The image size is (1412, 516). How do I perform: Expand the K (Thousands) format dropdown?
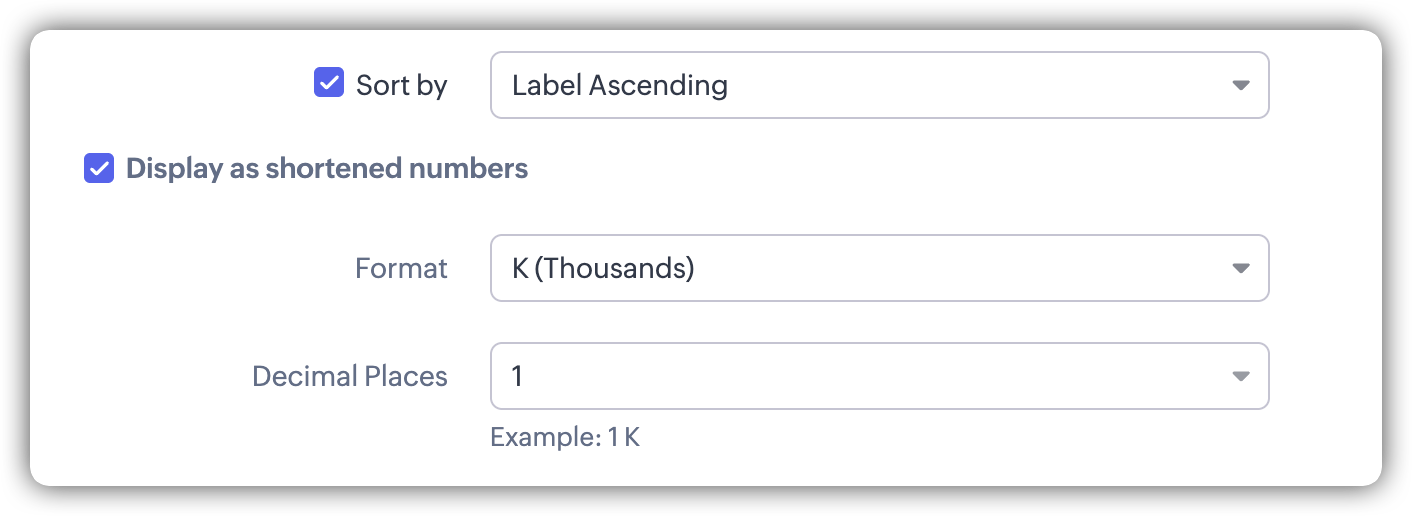click(878, 268)
